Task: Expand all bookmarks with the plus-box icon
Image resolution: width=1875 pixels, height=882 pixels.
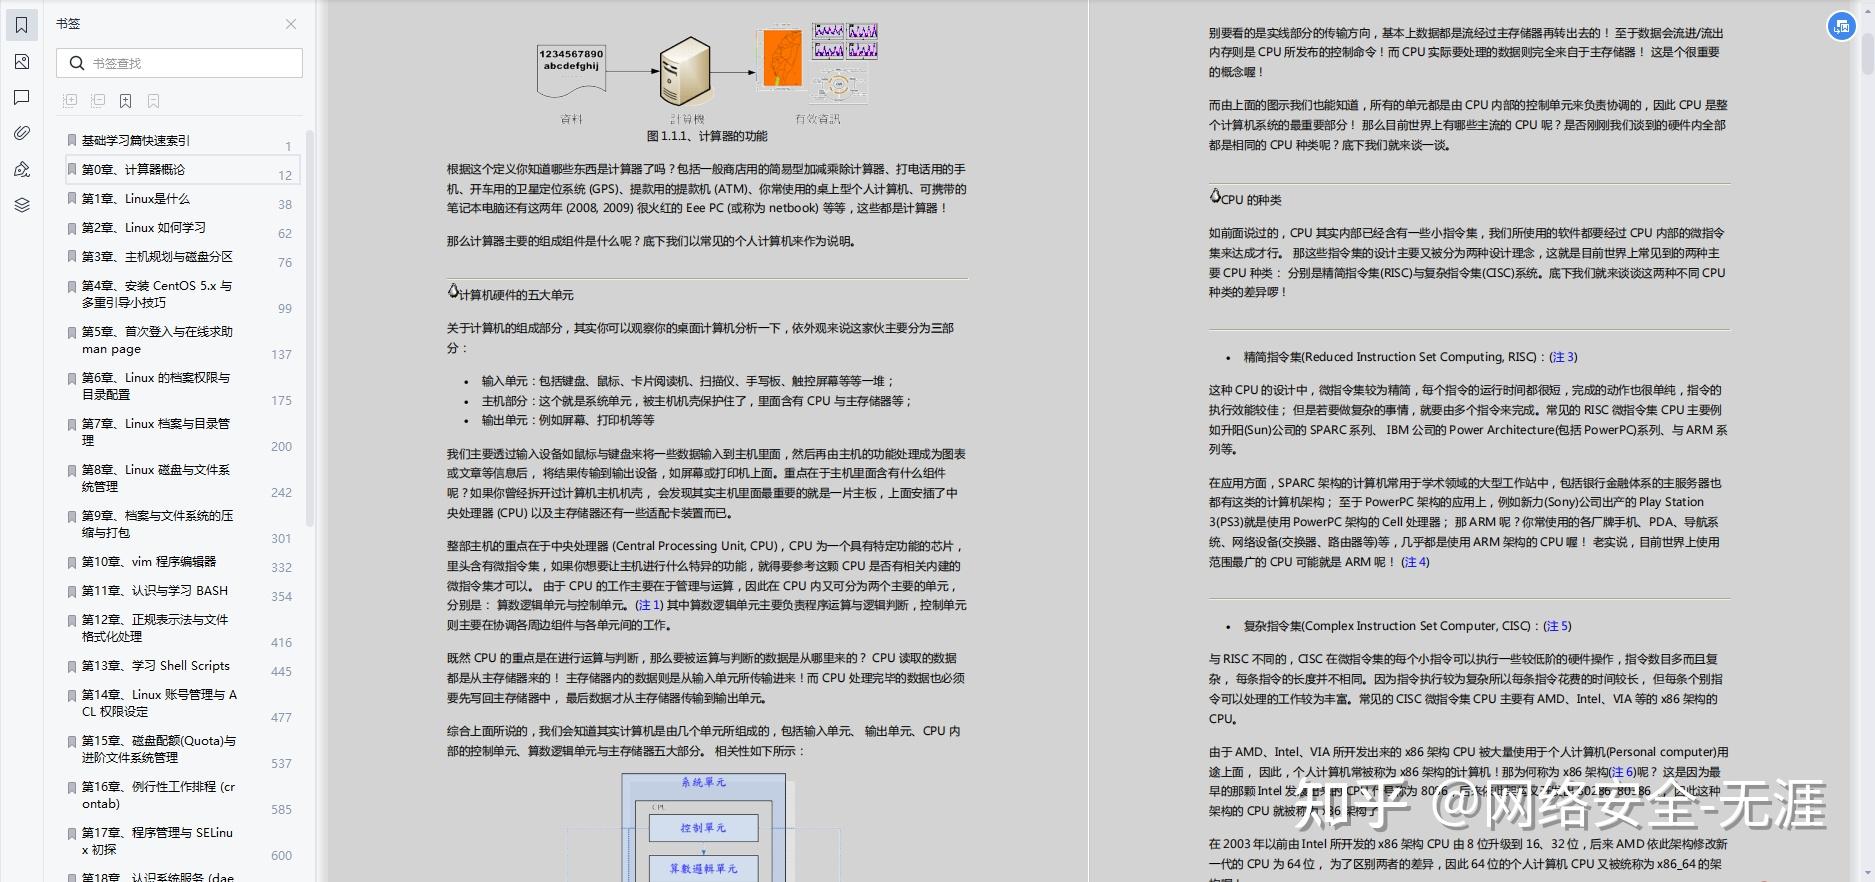Action: [x=70, y=101]
